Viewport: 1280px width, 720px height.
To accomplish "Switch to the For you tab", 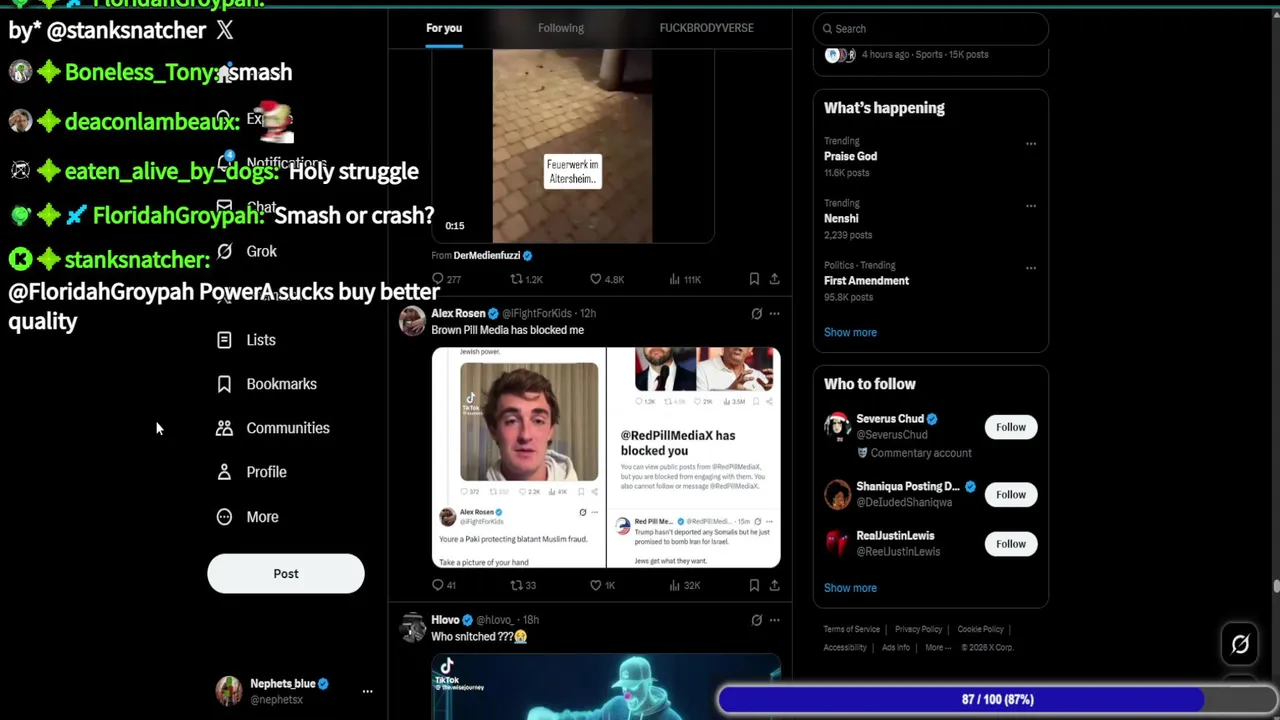I will (x=444, y=28).
